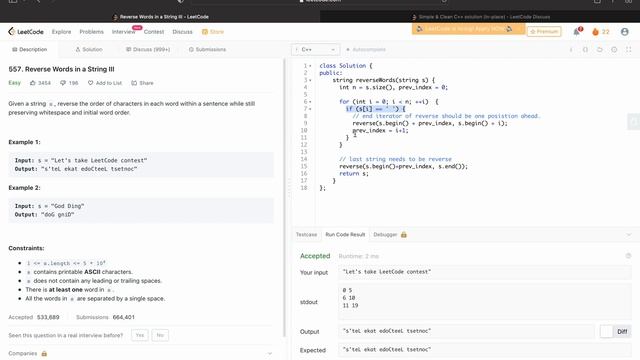Click the Example 2 code block
The width and height of the screenshot is (640, 360).
(x=141, y=211)
